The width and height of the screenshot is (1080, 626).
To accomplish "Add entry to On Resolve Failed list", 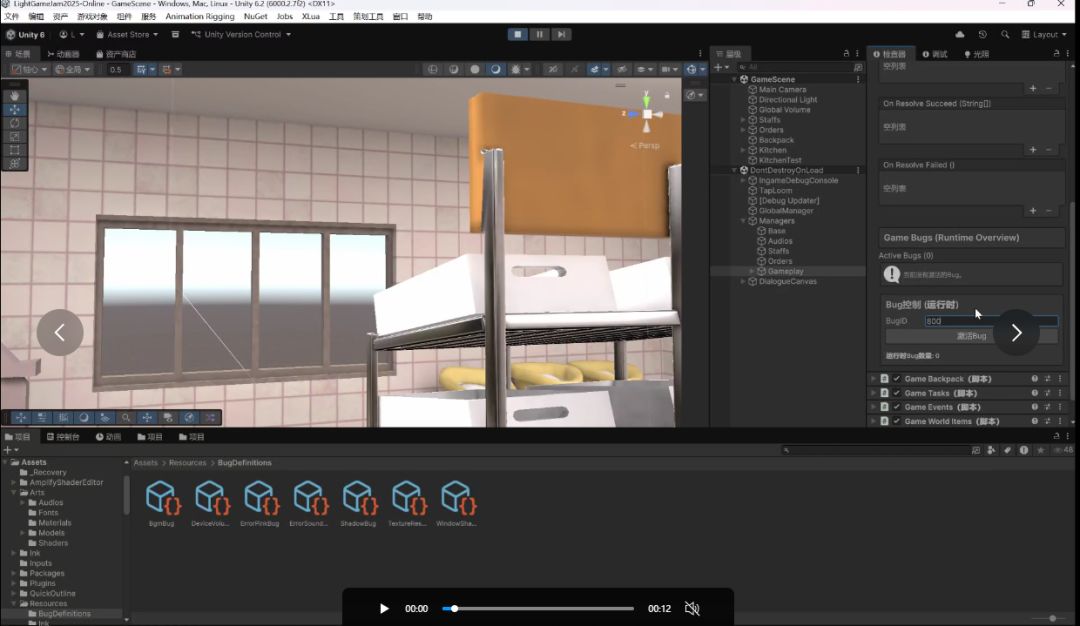I will tap(1032, 211).
